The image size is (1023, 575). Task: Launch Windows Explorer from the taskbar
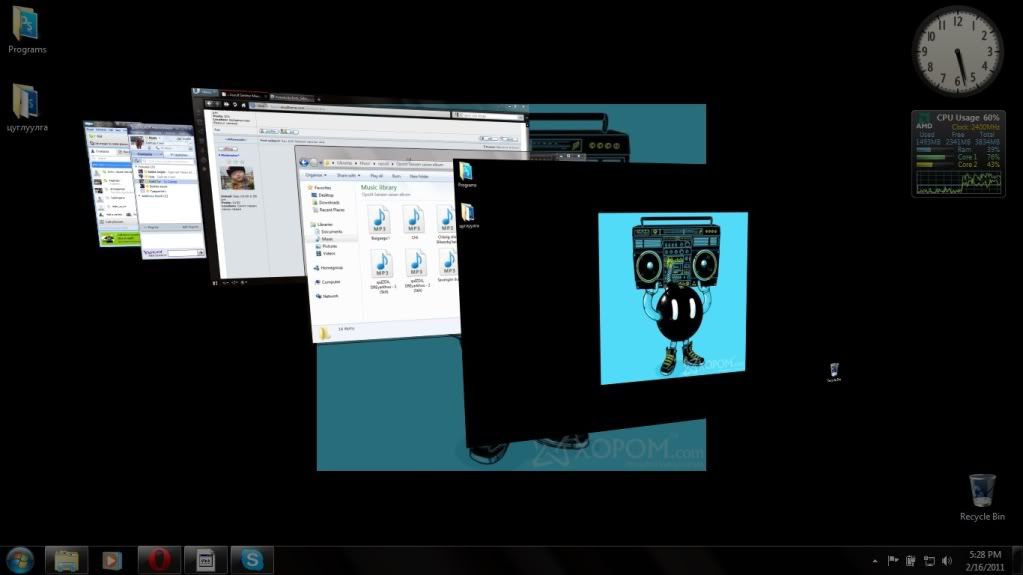[67, 560]
